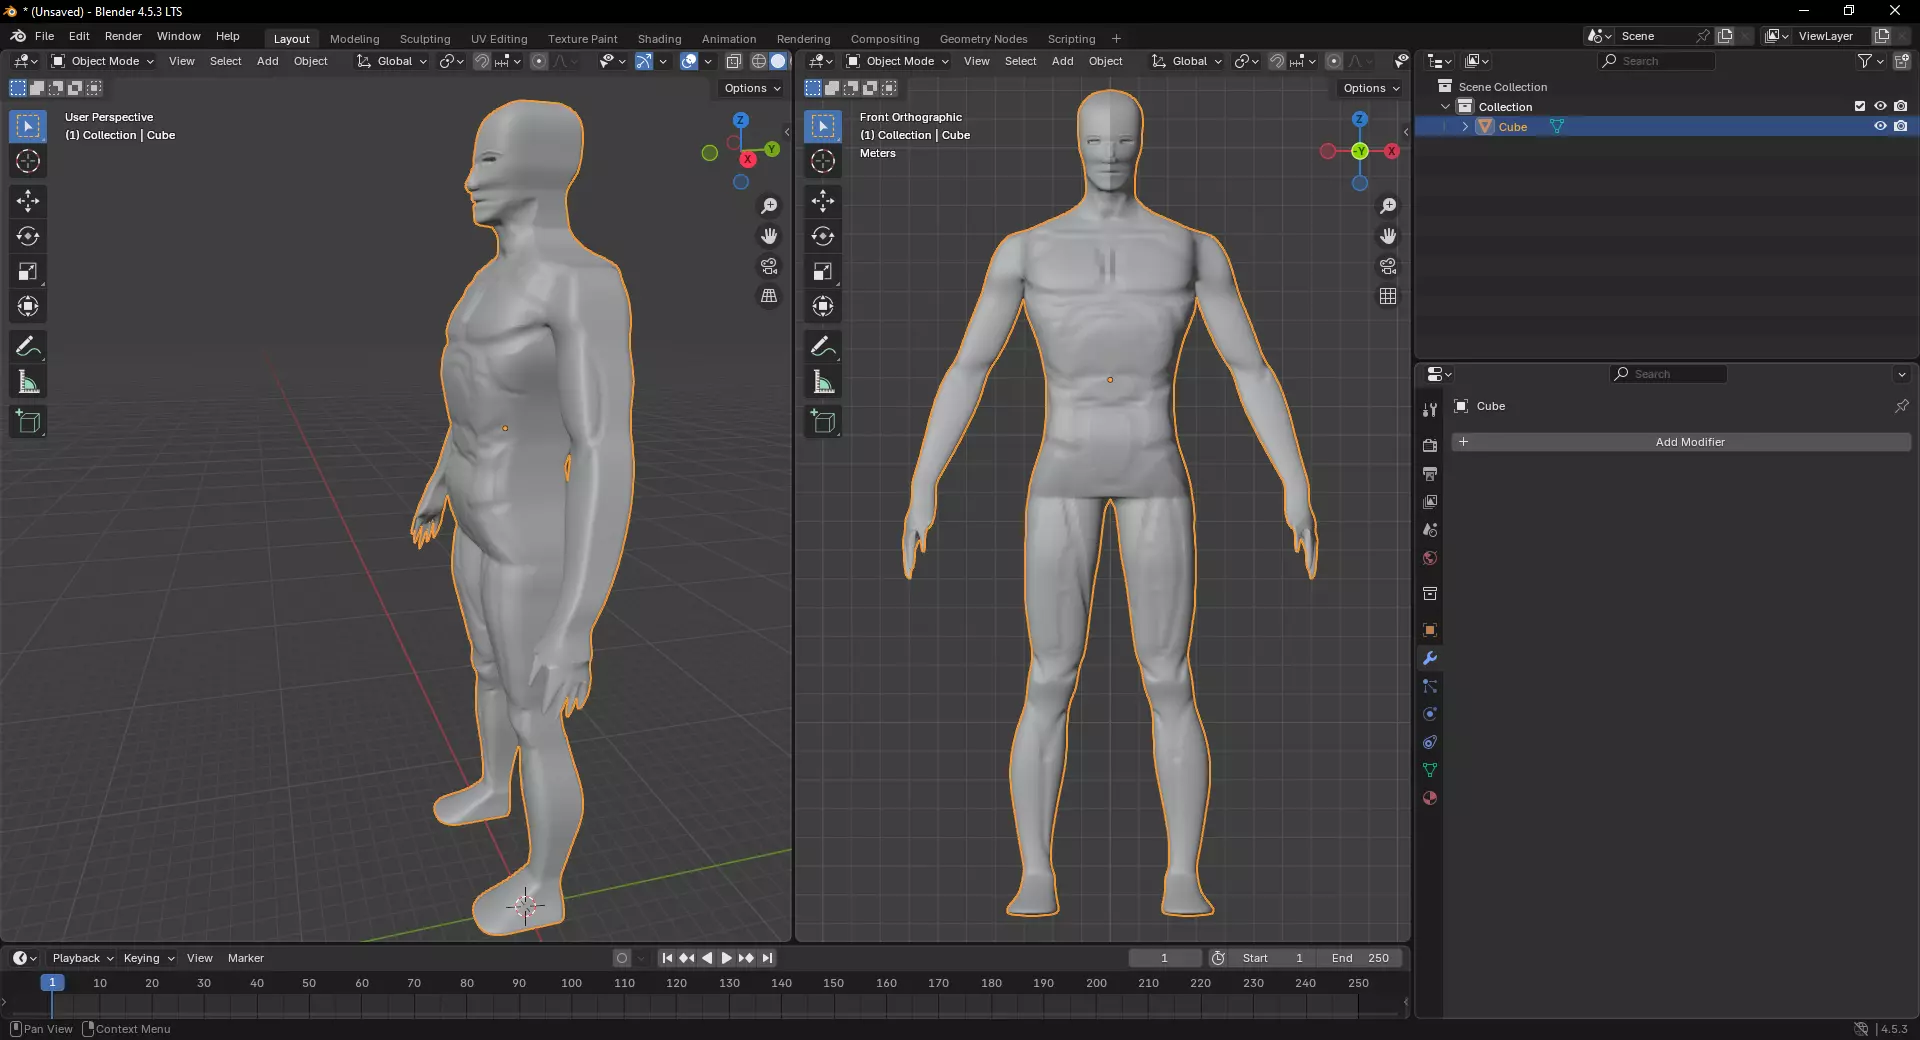Select the Measure tool in Front Orthographic viewport
Viewport: 1920px width, 1040px height.
pos(823,382)
